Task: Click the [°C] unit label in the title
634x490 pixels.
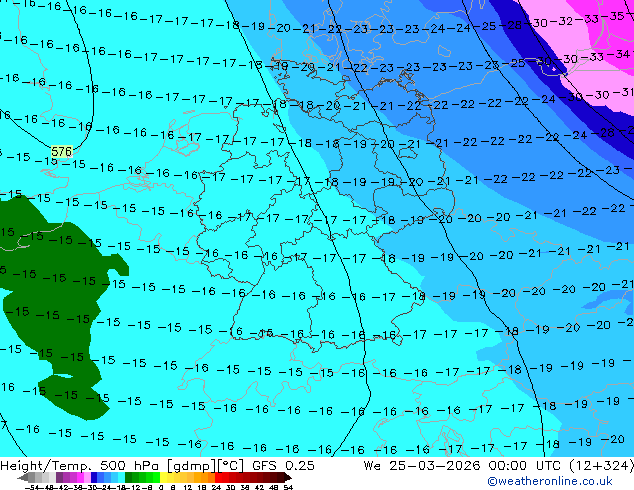Action: pyautogui.click(x=231, y=466)
